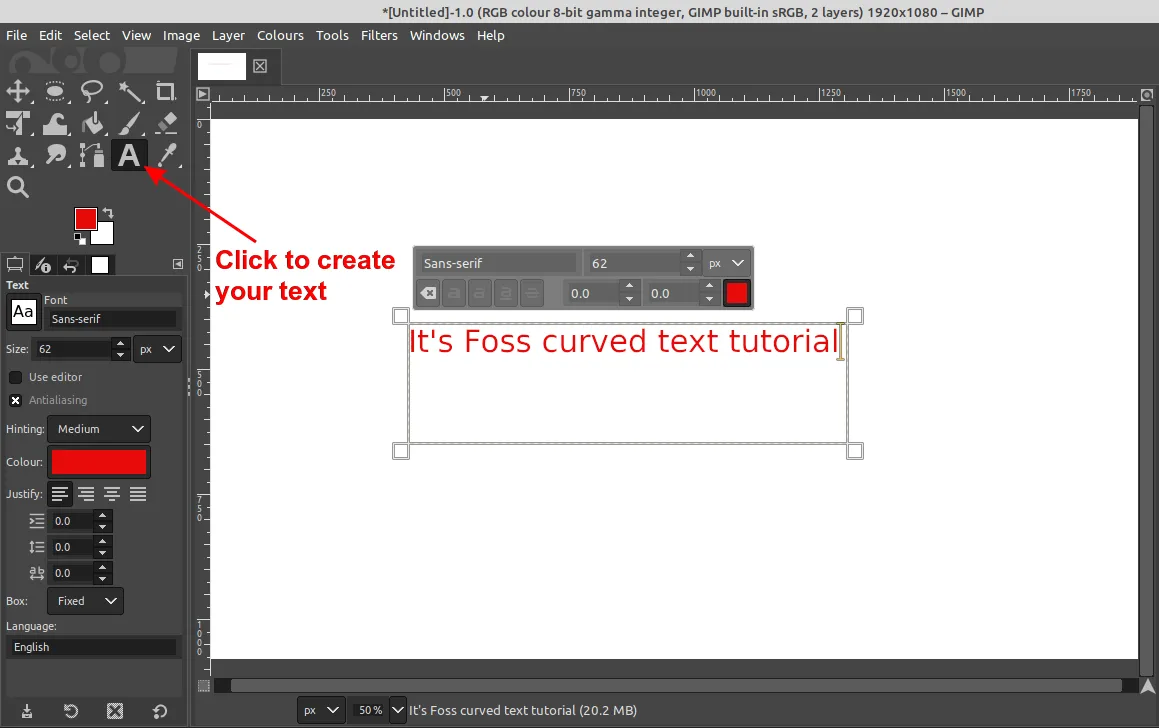This screenshot has width=1159, height=728.
Task: Select the Free Select lasso tool
Action: click(92, 92)
